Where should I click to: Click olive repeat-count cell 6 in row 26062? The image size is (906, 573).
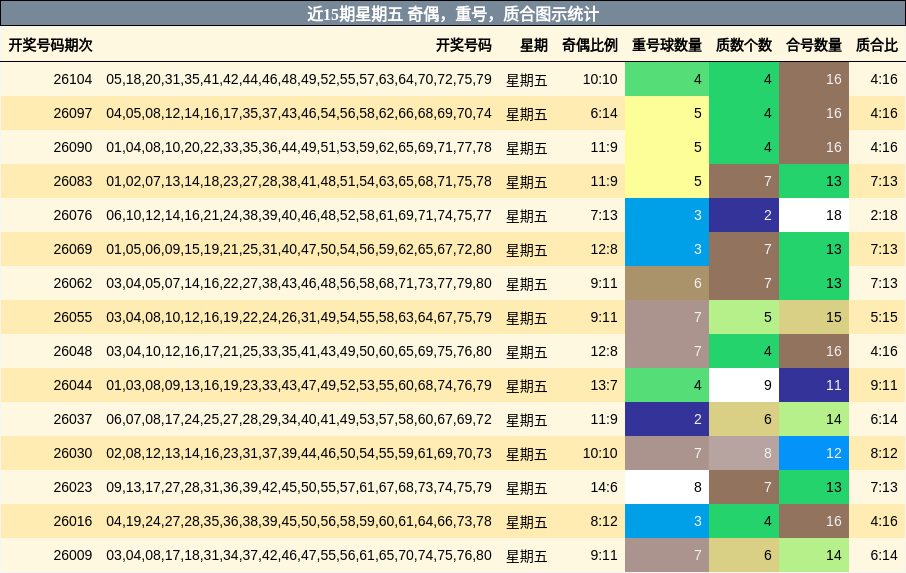667,284
